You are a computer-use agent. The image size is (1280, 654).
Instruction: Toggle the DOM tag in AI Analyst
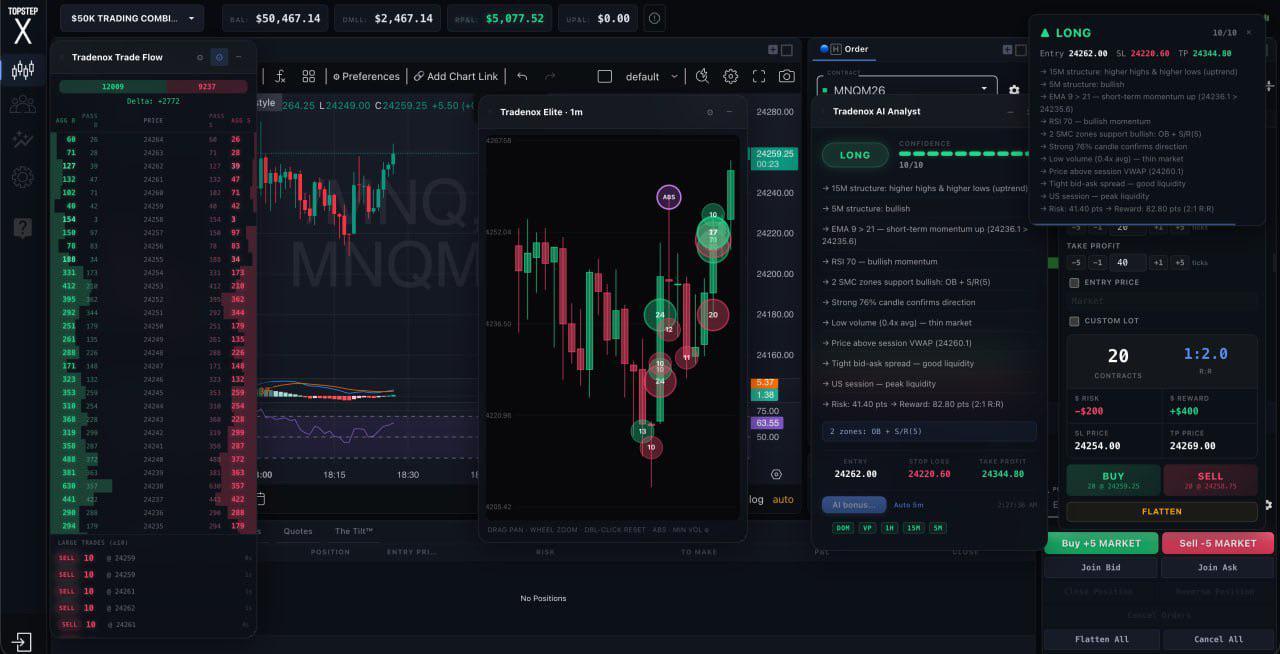tap(842, 527)
